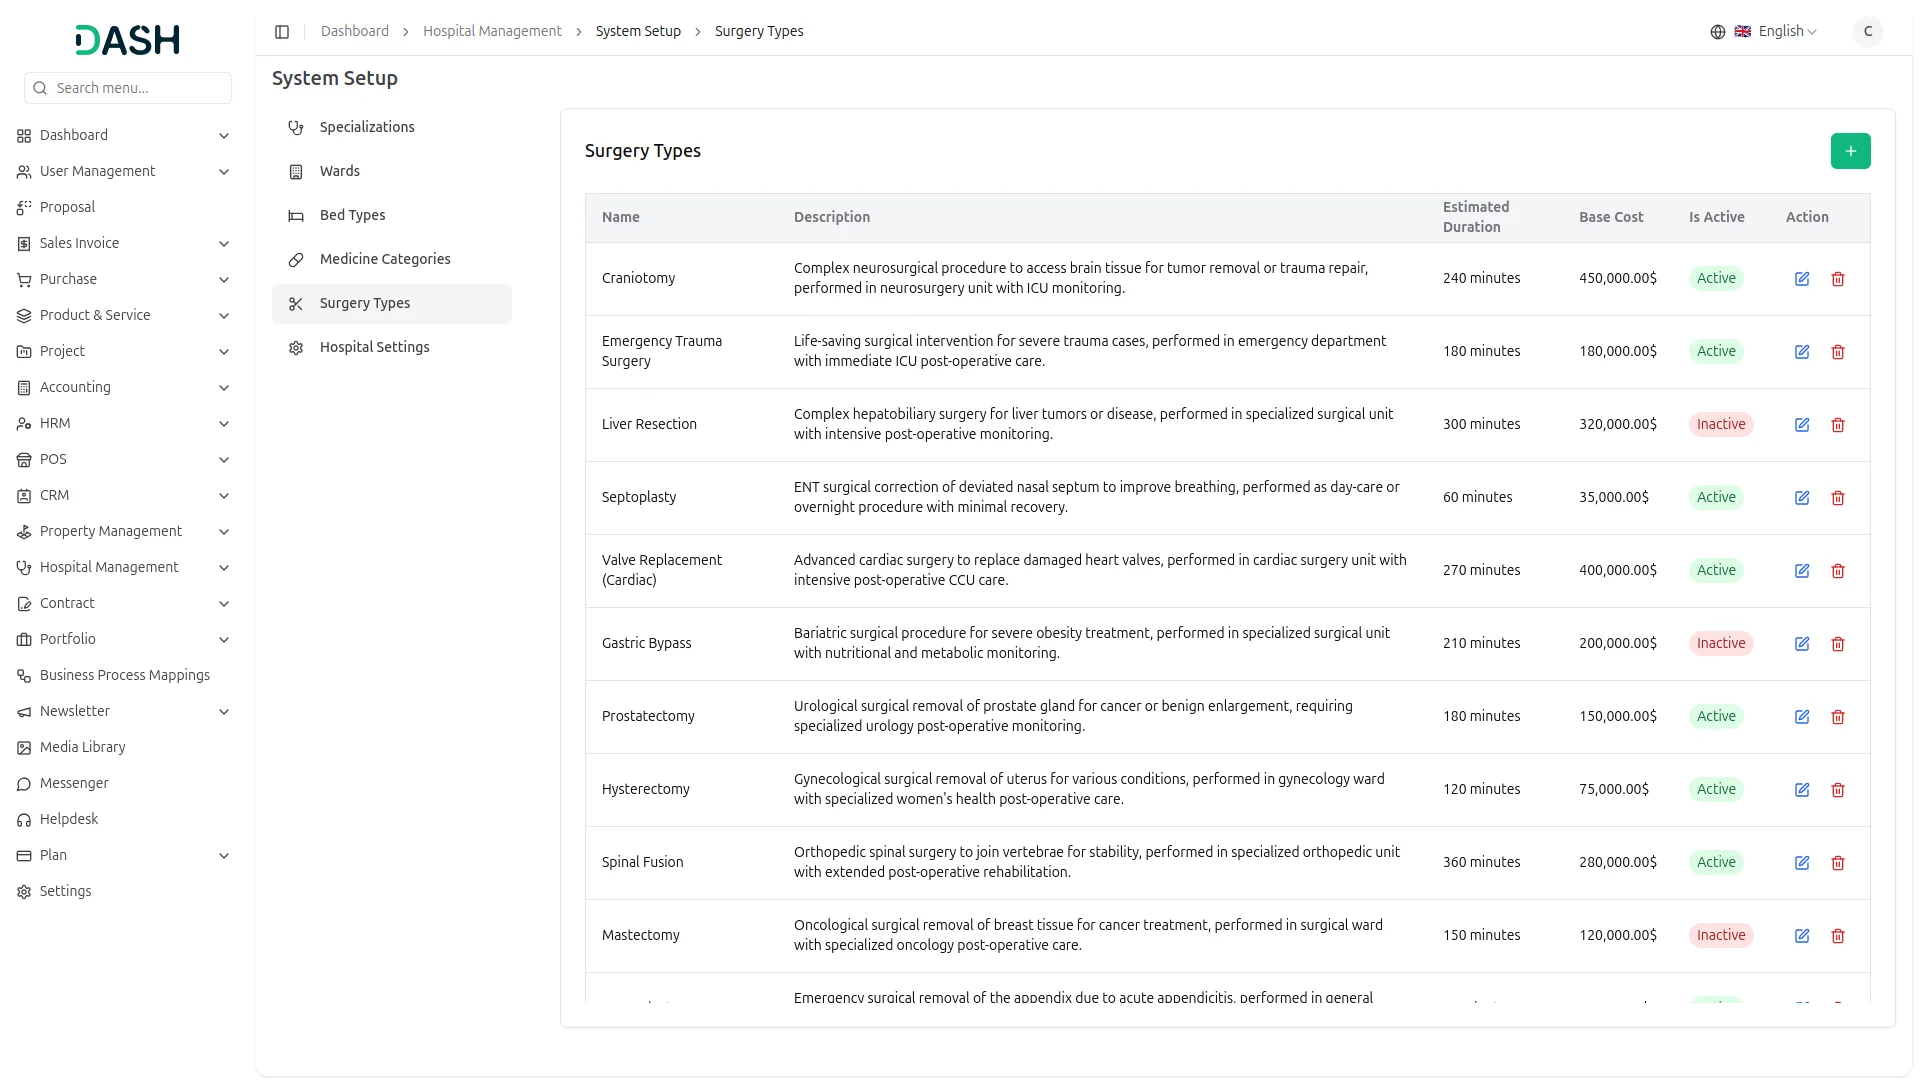Screen dimensions: 1920x1080
Task: Expand the Hospital Management sidebar menu
Action: pos(109,567)
